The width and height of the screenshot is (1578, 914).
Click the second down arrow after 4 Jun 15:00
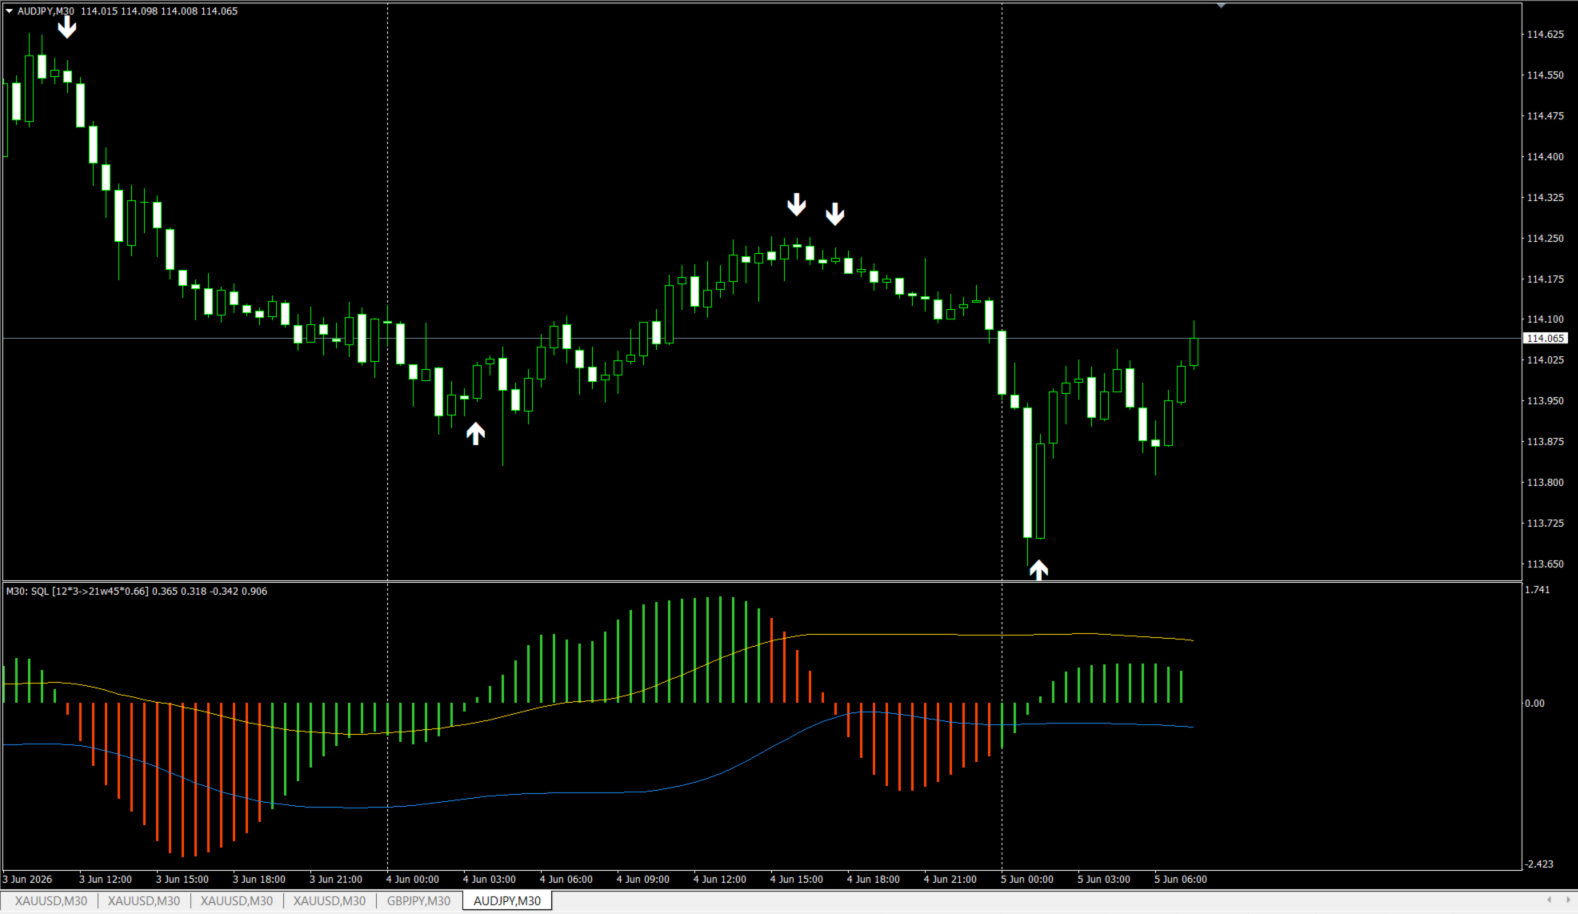tap(835, 214)
